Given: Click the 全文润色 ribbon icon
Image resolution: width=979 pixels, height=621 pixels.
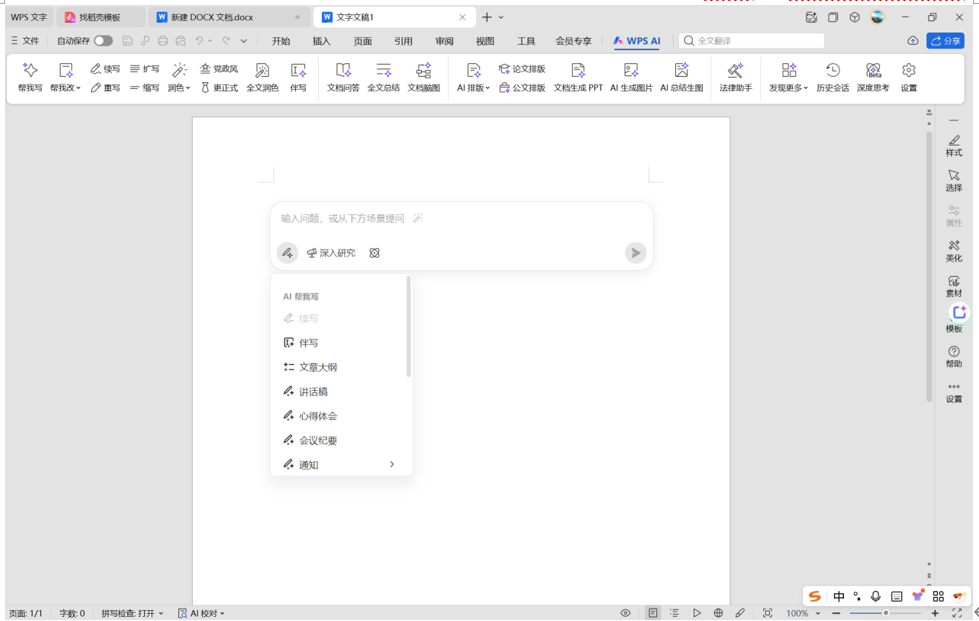Looking at the screenshot, I should click(262, 77).
